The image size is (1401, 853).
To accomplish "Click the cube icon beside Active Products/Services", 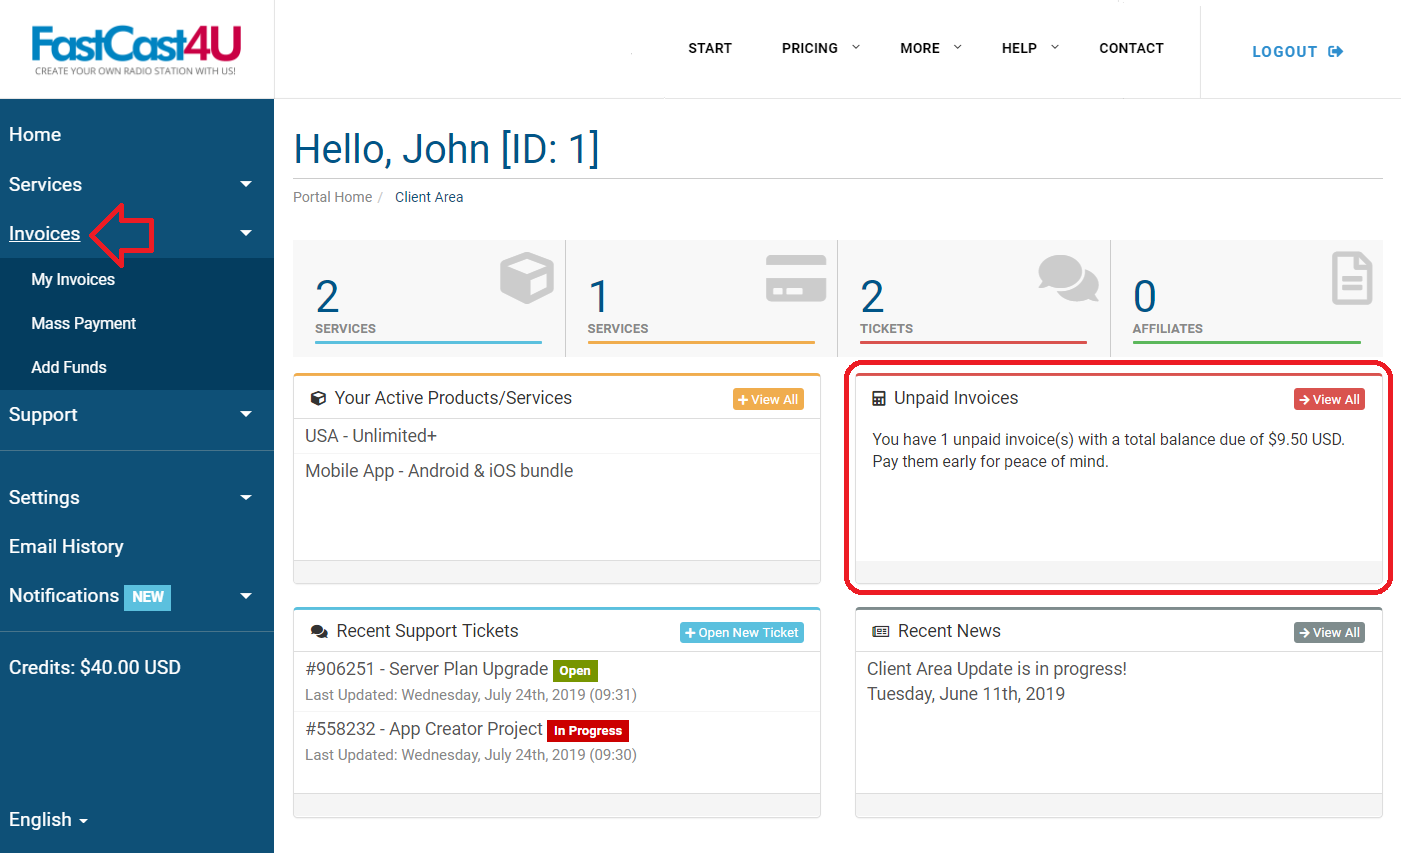I will point(318,398).
